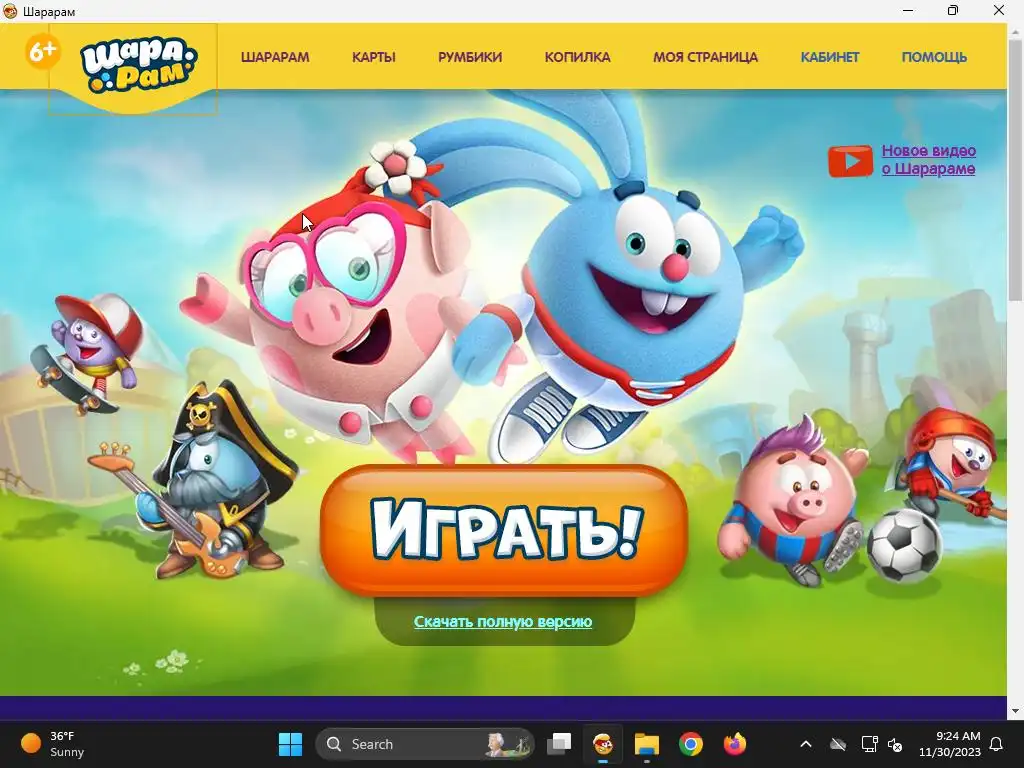Open Task View on taskbar
Viewport: 1024px width, 768px height.
(x=559, y=744)
